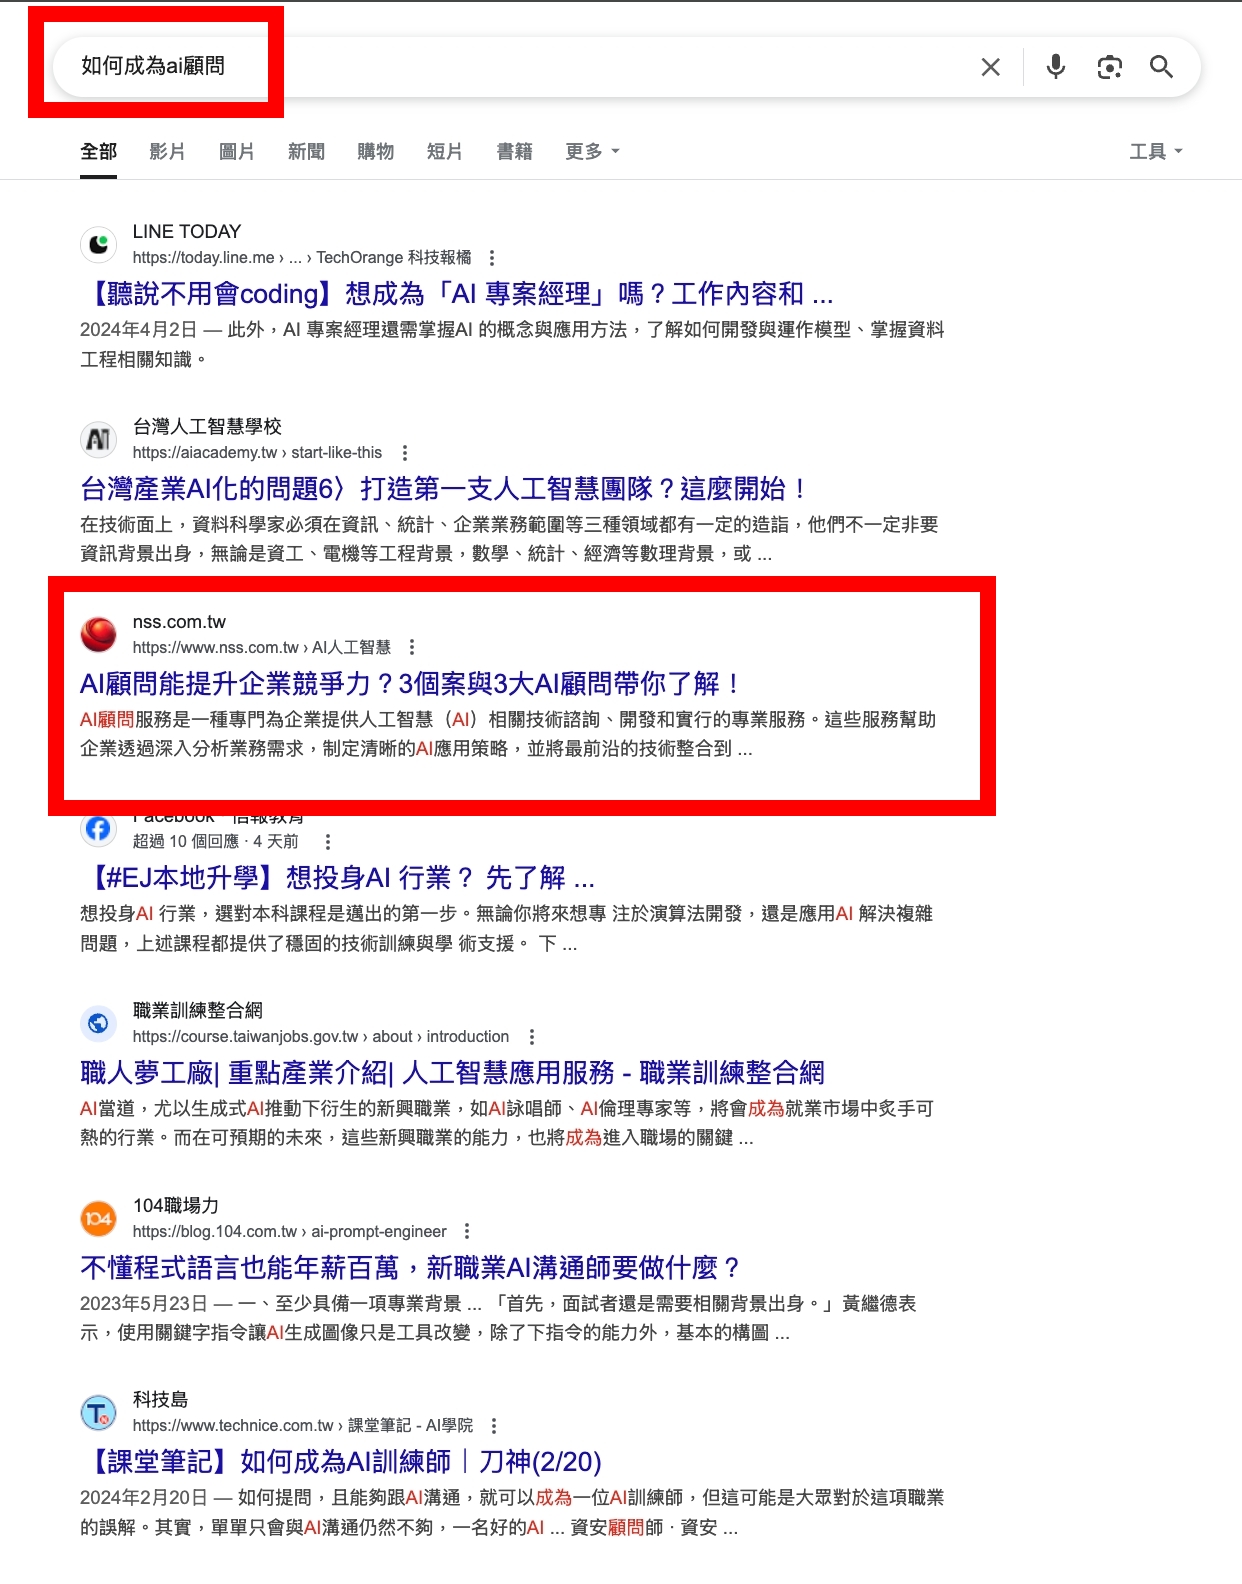Screen dimensions: 1242x1584
Task: Click the 104職場力 orange favicon
Action: [98, 1218]
